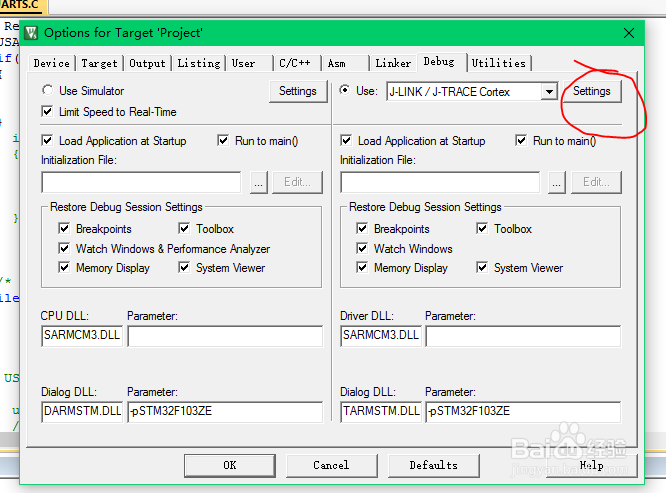Click the Driver DLL Parameter field

pyautogui.click(x=523, y=336)
